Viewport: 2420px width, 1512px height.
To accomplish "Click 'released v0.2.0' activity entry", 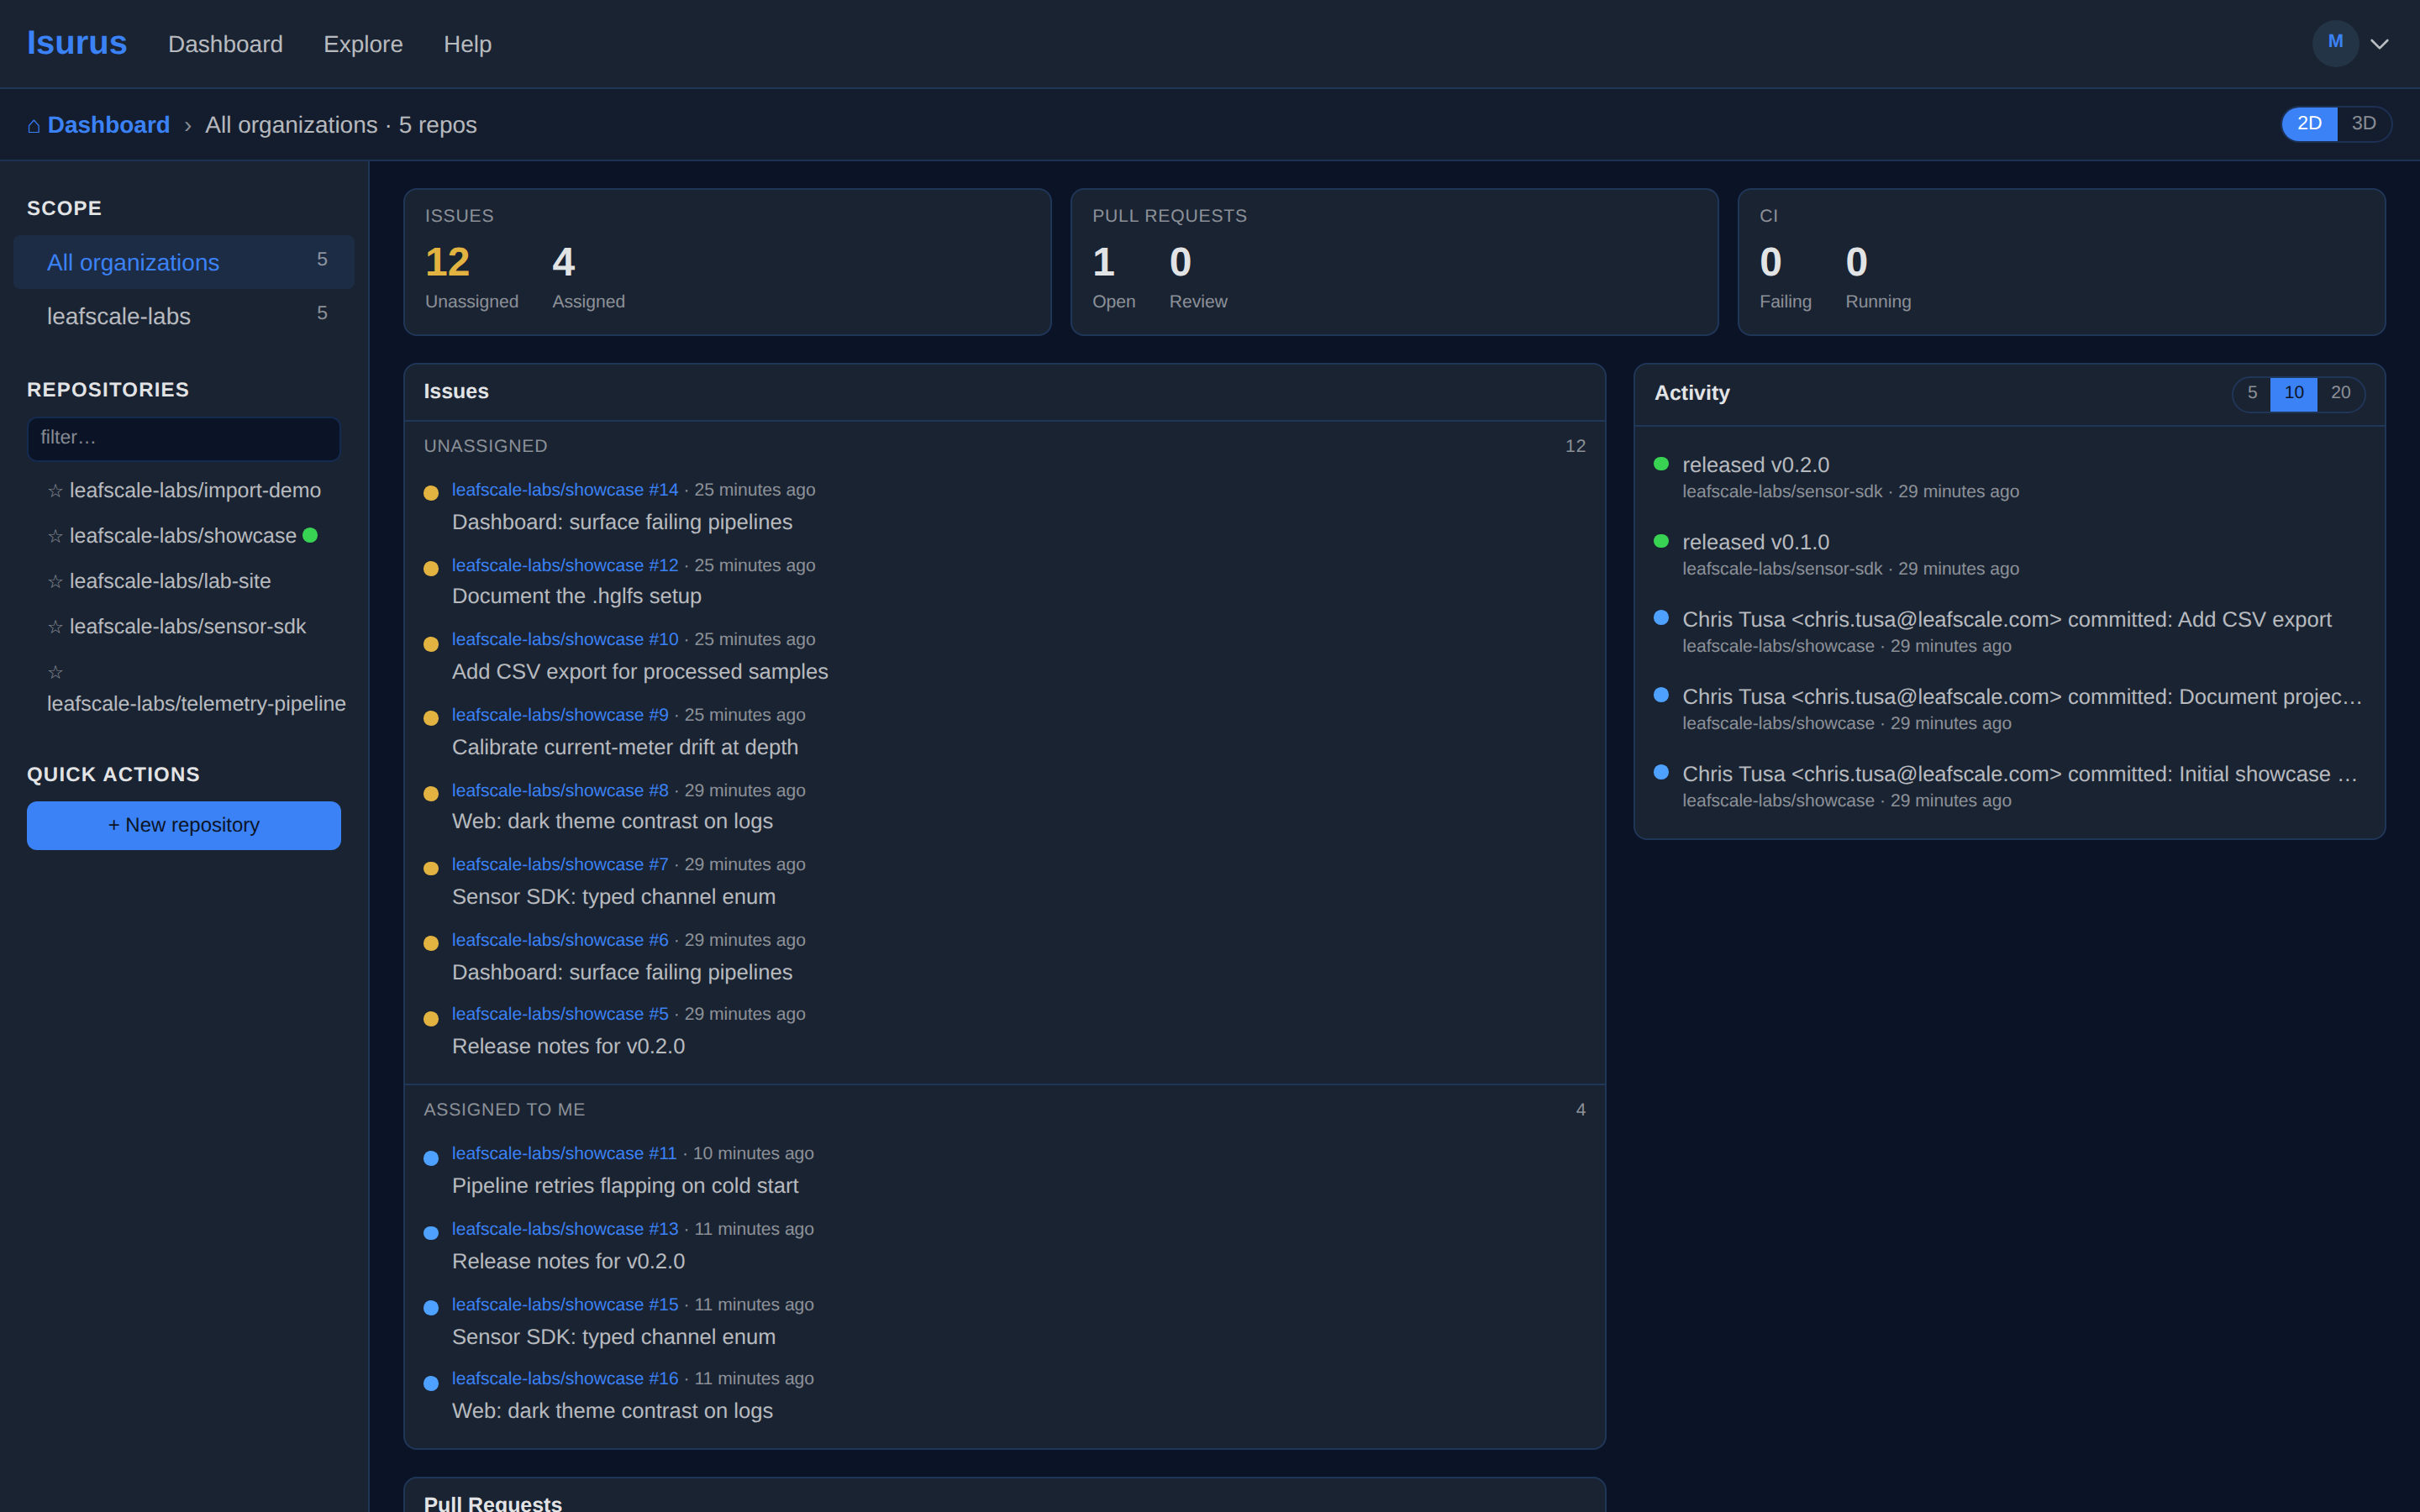I will pyautogui.click(x=1755, y=465).
